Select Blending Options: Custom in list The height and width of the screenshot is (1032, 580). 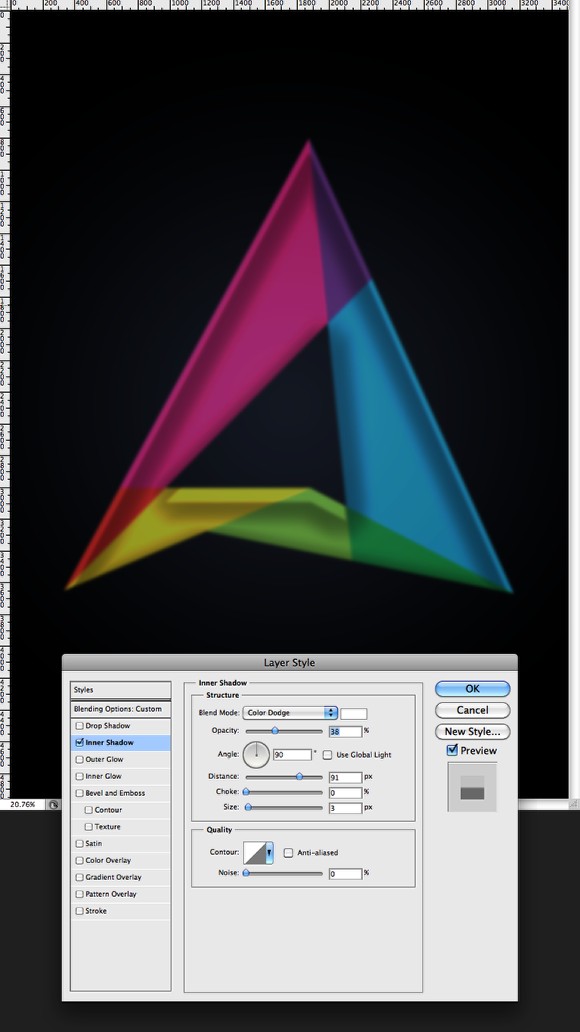point(120,709)
